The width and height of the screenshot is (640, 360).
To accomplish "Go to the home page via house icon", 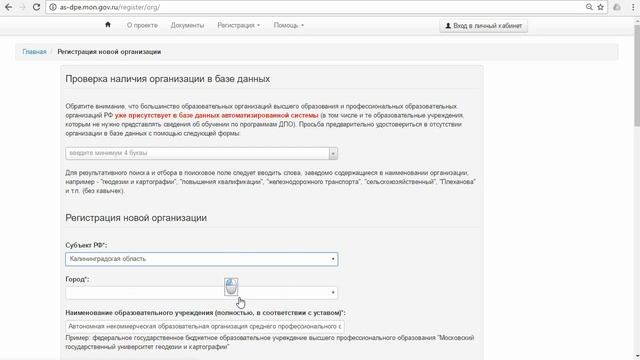I will pos(108,25).
